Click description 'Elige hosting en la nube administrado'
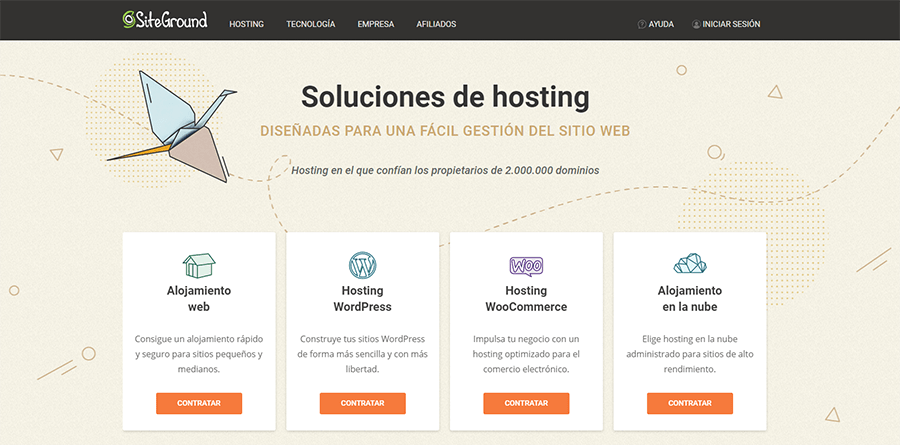Screen dimensions: 900x445 [690, 354]
